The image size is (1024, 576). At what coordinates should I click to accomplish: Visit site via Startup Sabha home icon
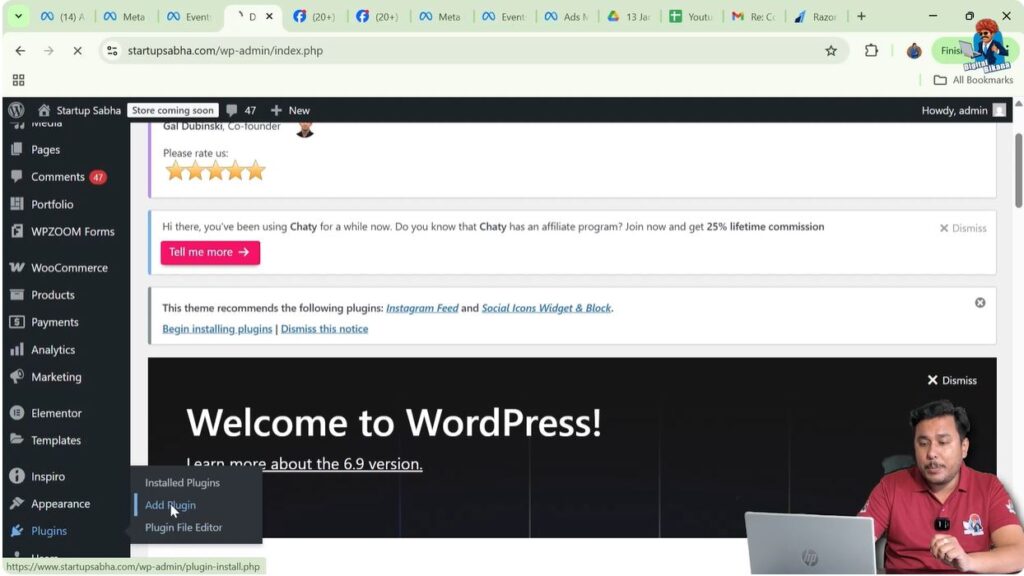44,110
